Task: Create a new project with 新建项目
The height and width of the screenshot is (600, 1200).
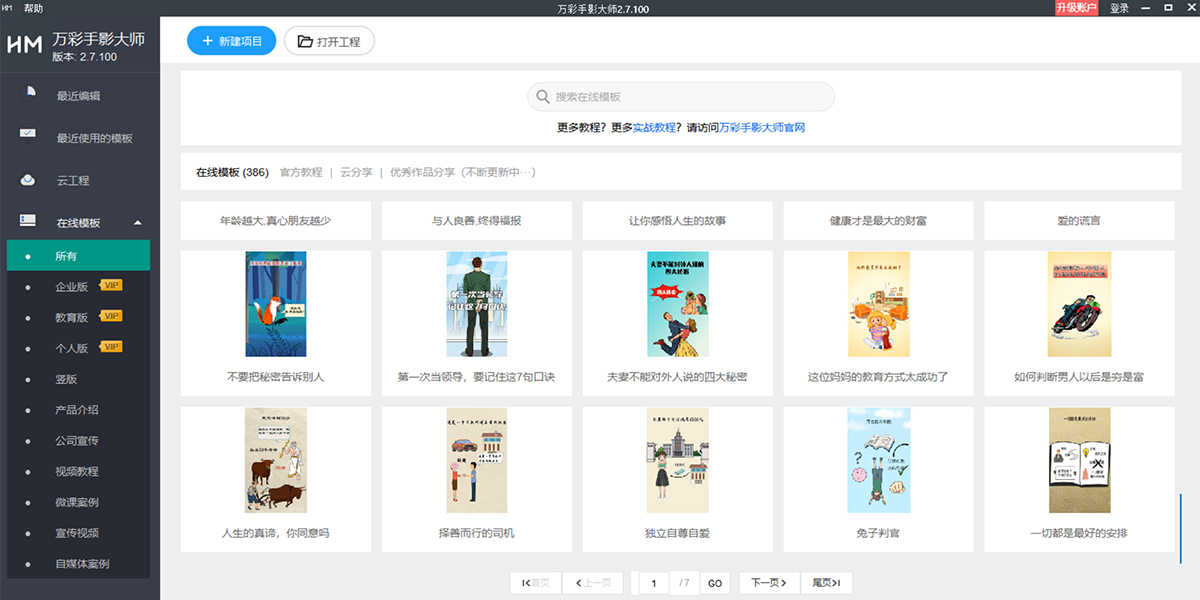Action: [x=231, y=41]
